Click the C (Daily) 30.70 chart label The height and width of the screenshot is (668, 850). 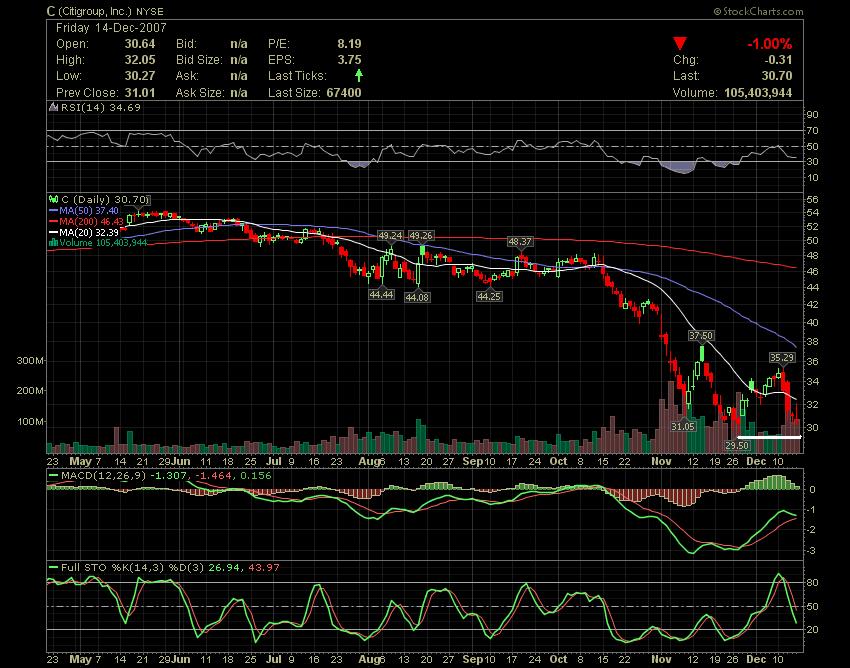105,200
